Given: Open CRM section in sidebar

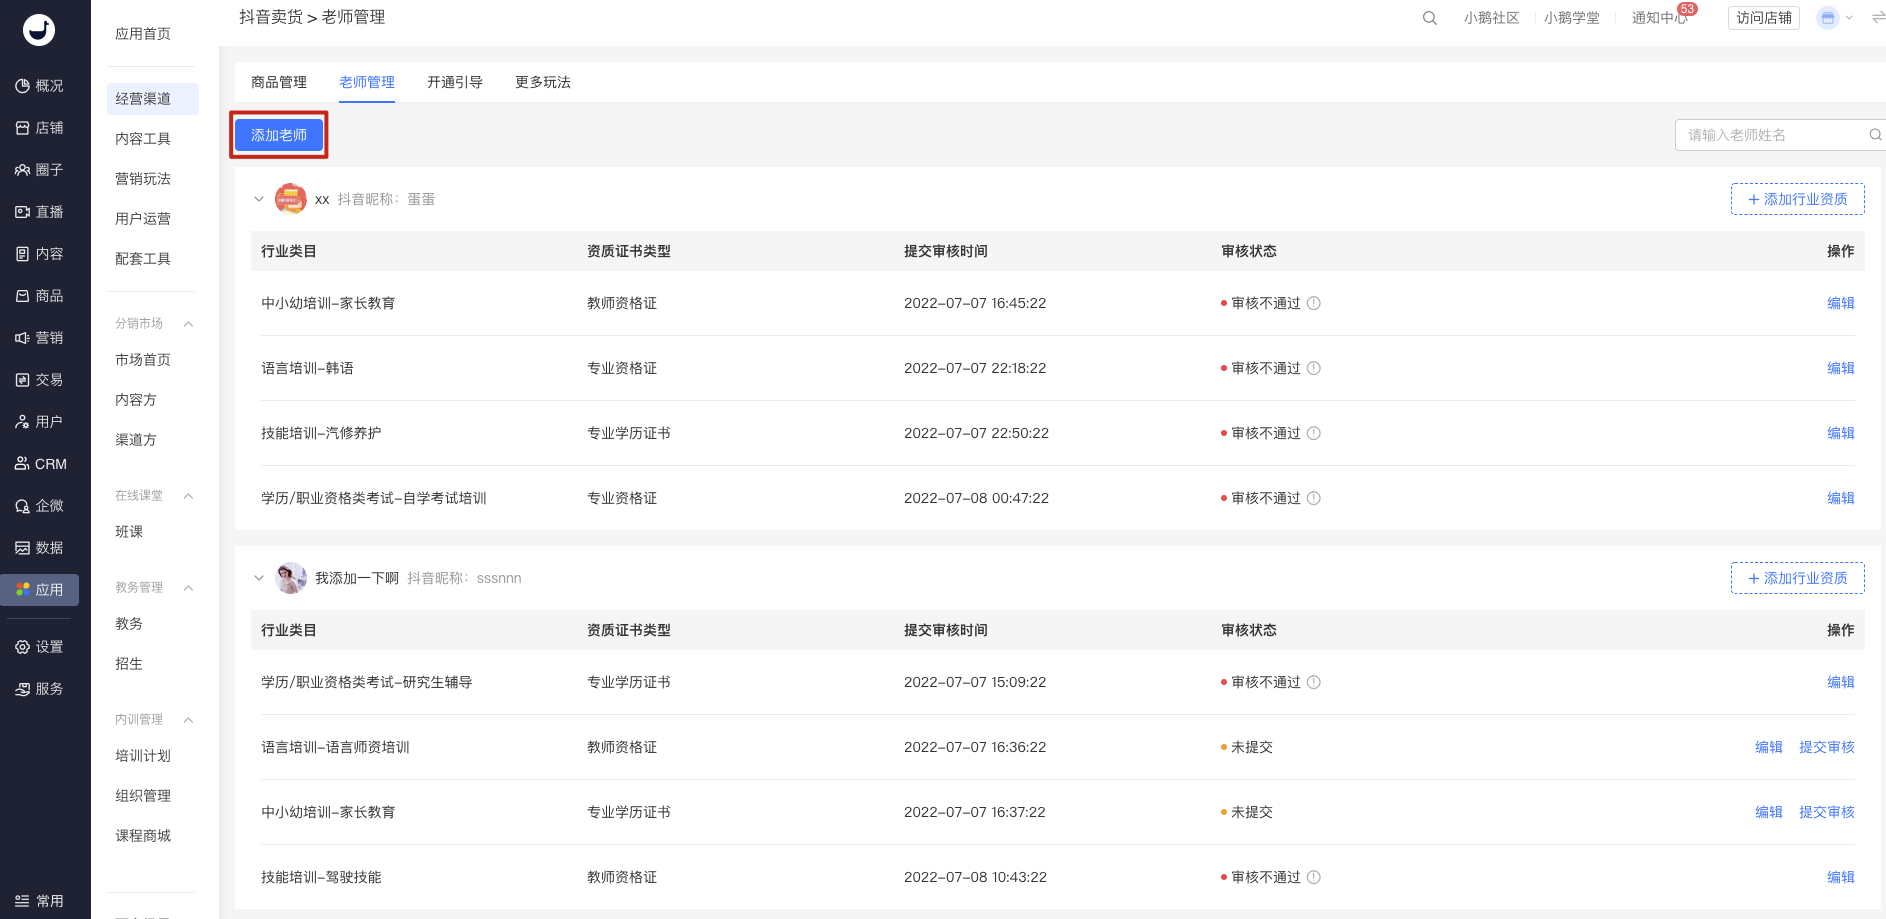Looking at the screenshot, I should [x=40, y=464].
